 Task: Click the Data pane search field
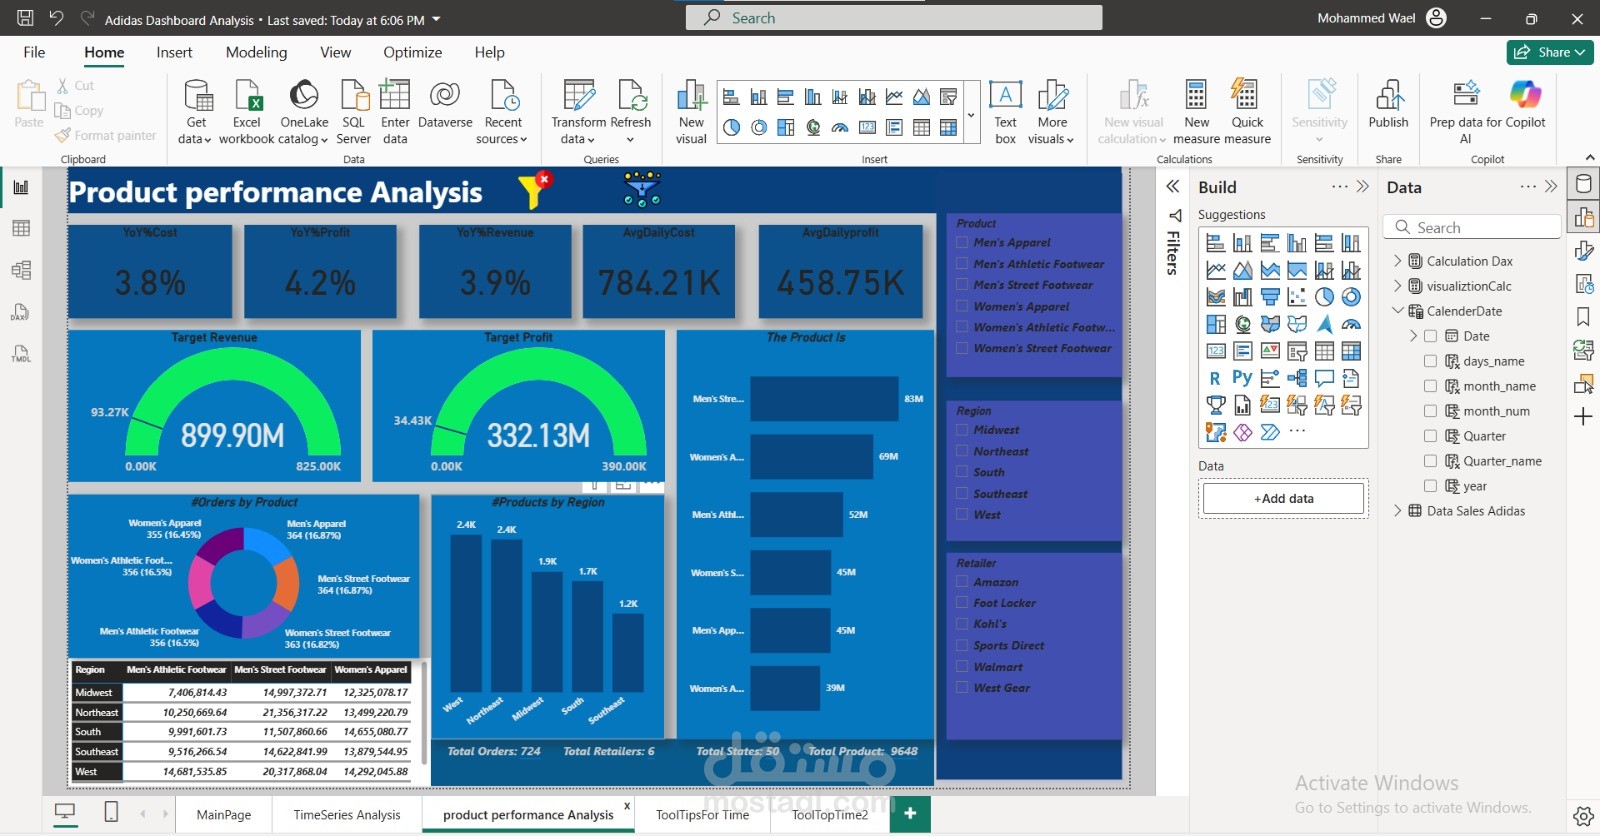[x=1472, y=228]
